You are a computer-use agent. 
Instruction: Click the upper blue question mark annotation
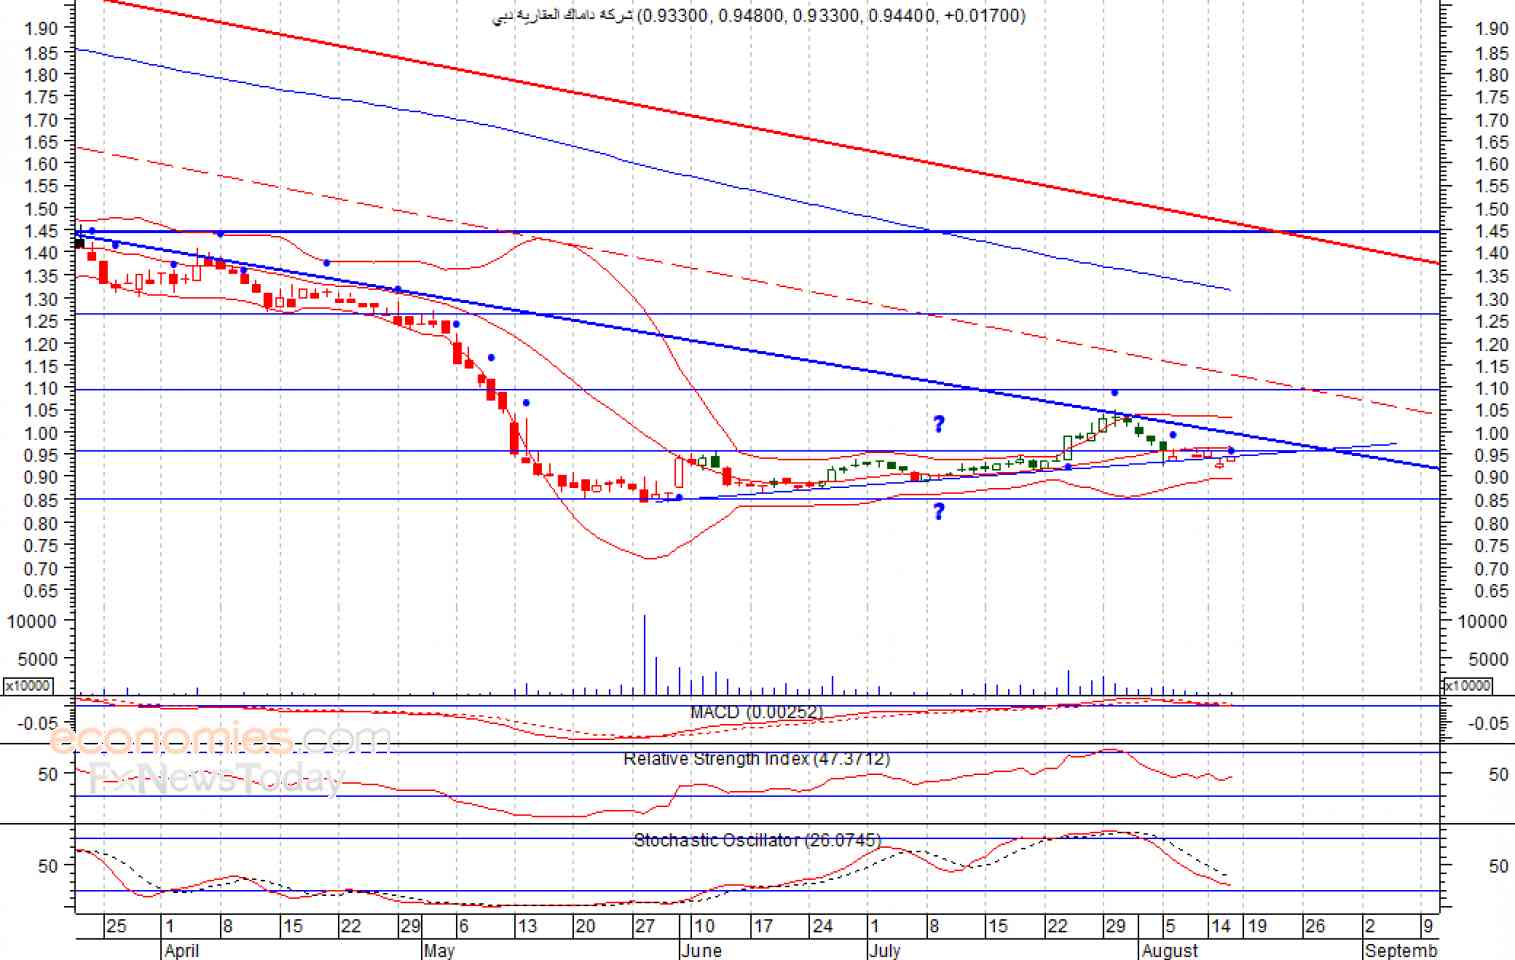939,424
